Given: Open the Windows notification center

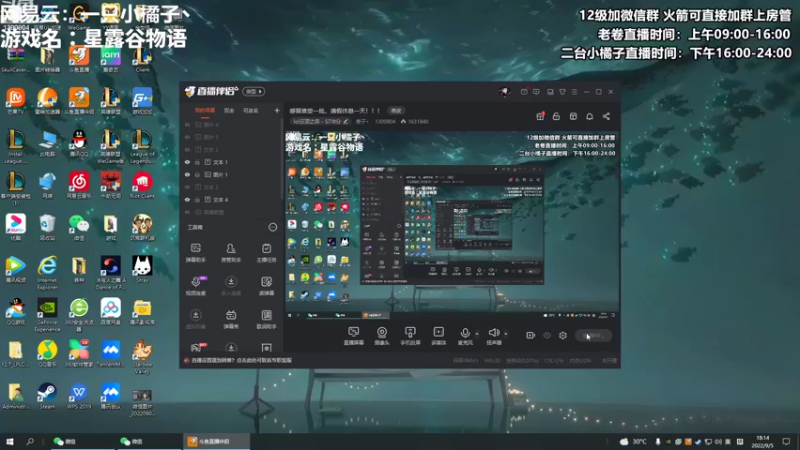Looking at the screenshot, I should tap(786, 441).
